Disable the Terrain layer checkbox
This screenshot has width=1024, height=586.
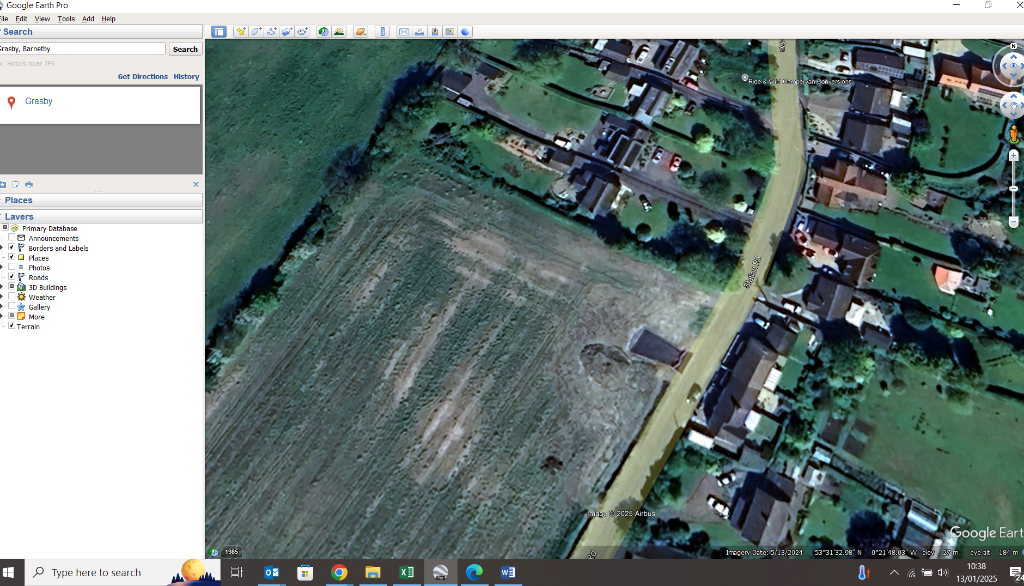(x=11, y=326)
